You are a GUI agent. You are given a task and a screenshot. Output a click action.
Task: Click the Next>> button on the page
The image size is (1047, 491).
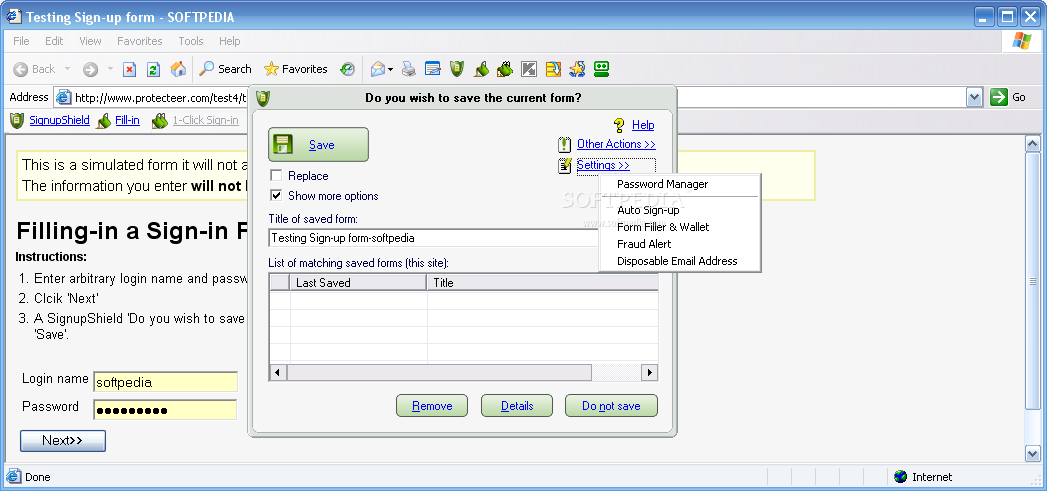[63, 441]
